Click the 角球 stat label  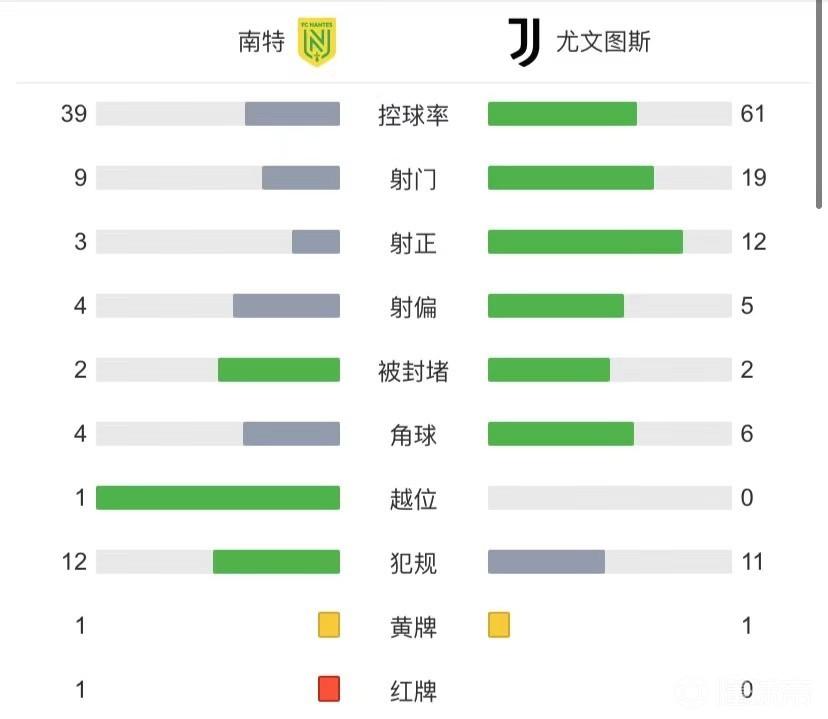coord(413,435)
